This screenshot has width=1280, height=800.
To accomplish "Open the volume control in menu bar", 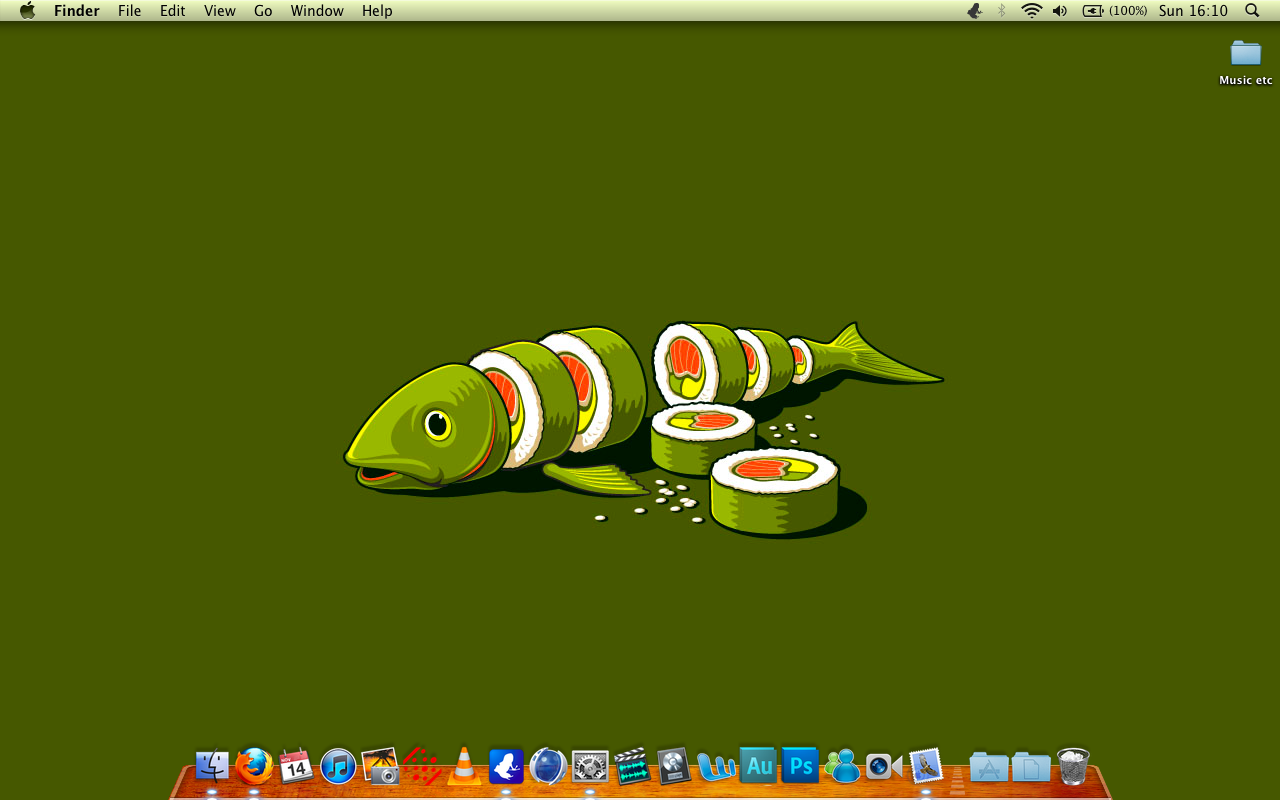I will pos(1060,11).
